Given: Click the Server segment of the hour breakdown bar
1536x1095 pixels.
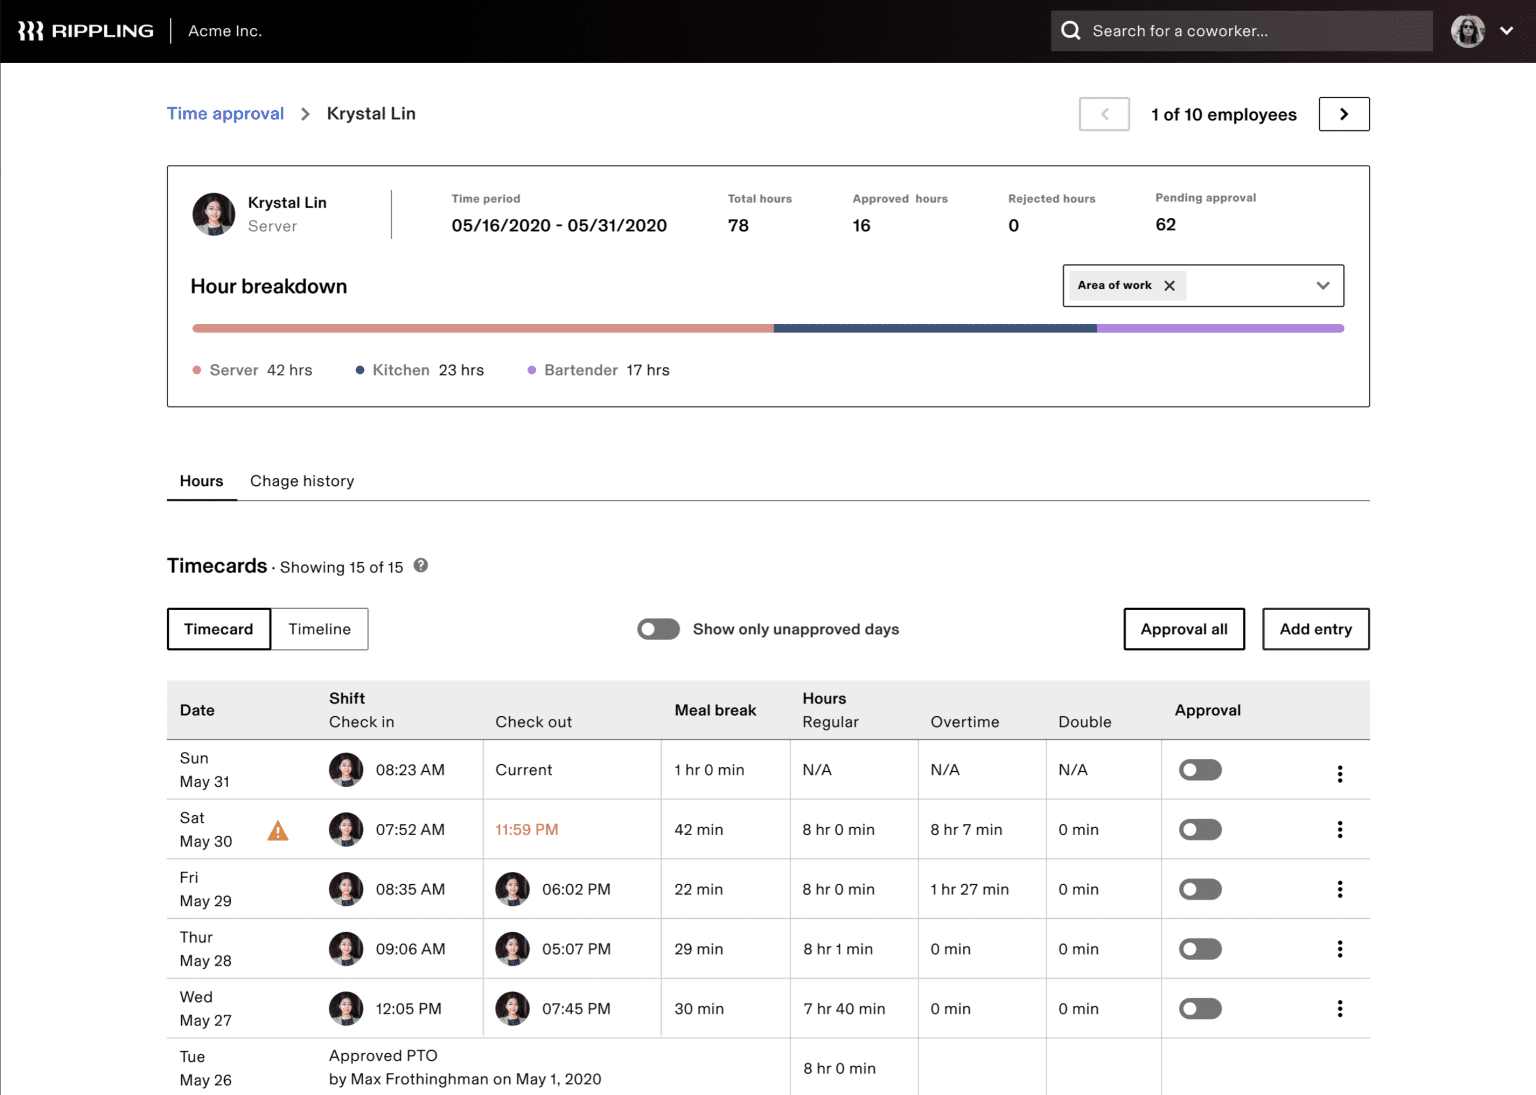Looking at the screenshot, I should click(480, 327).
